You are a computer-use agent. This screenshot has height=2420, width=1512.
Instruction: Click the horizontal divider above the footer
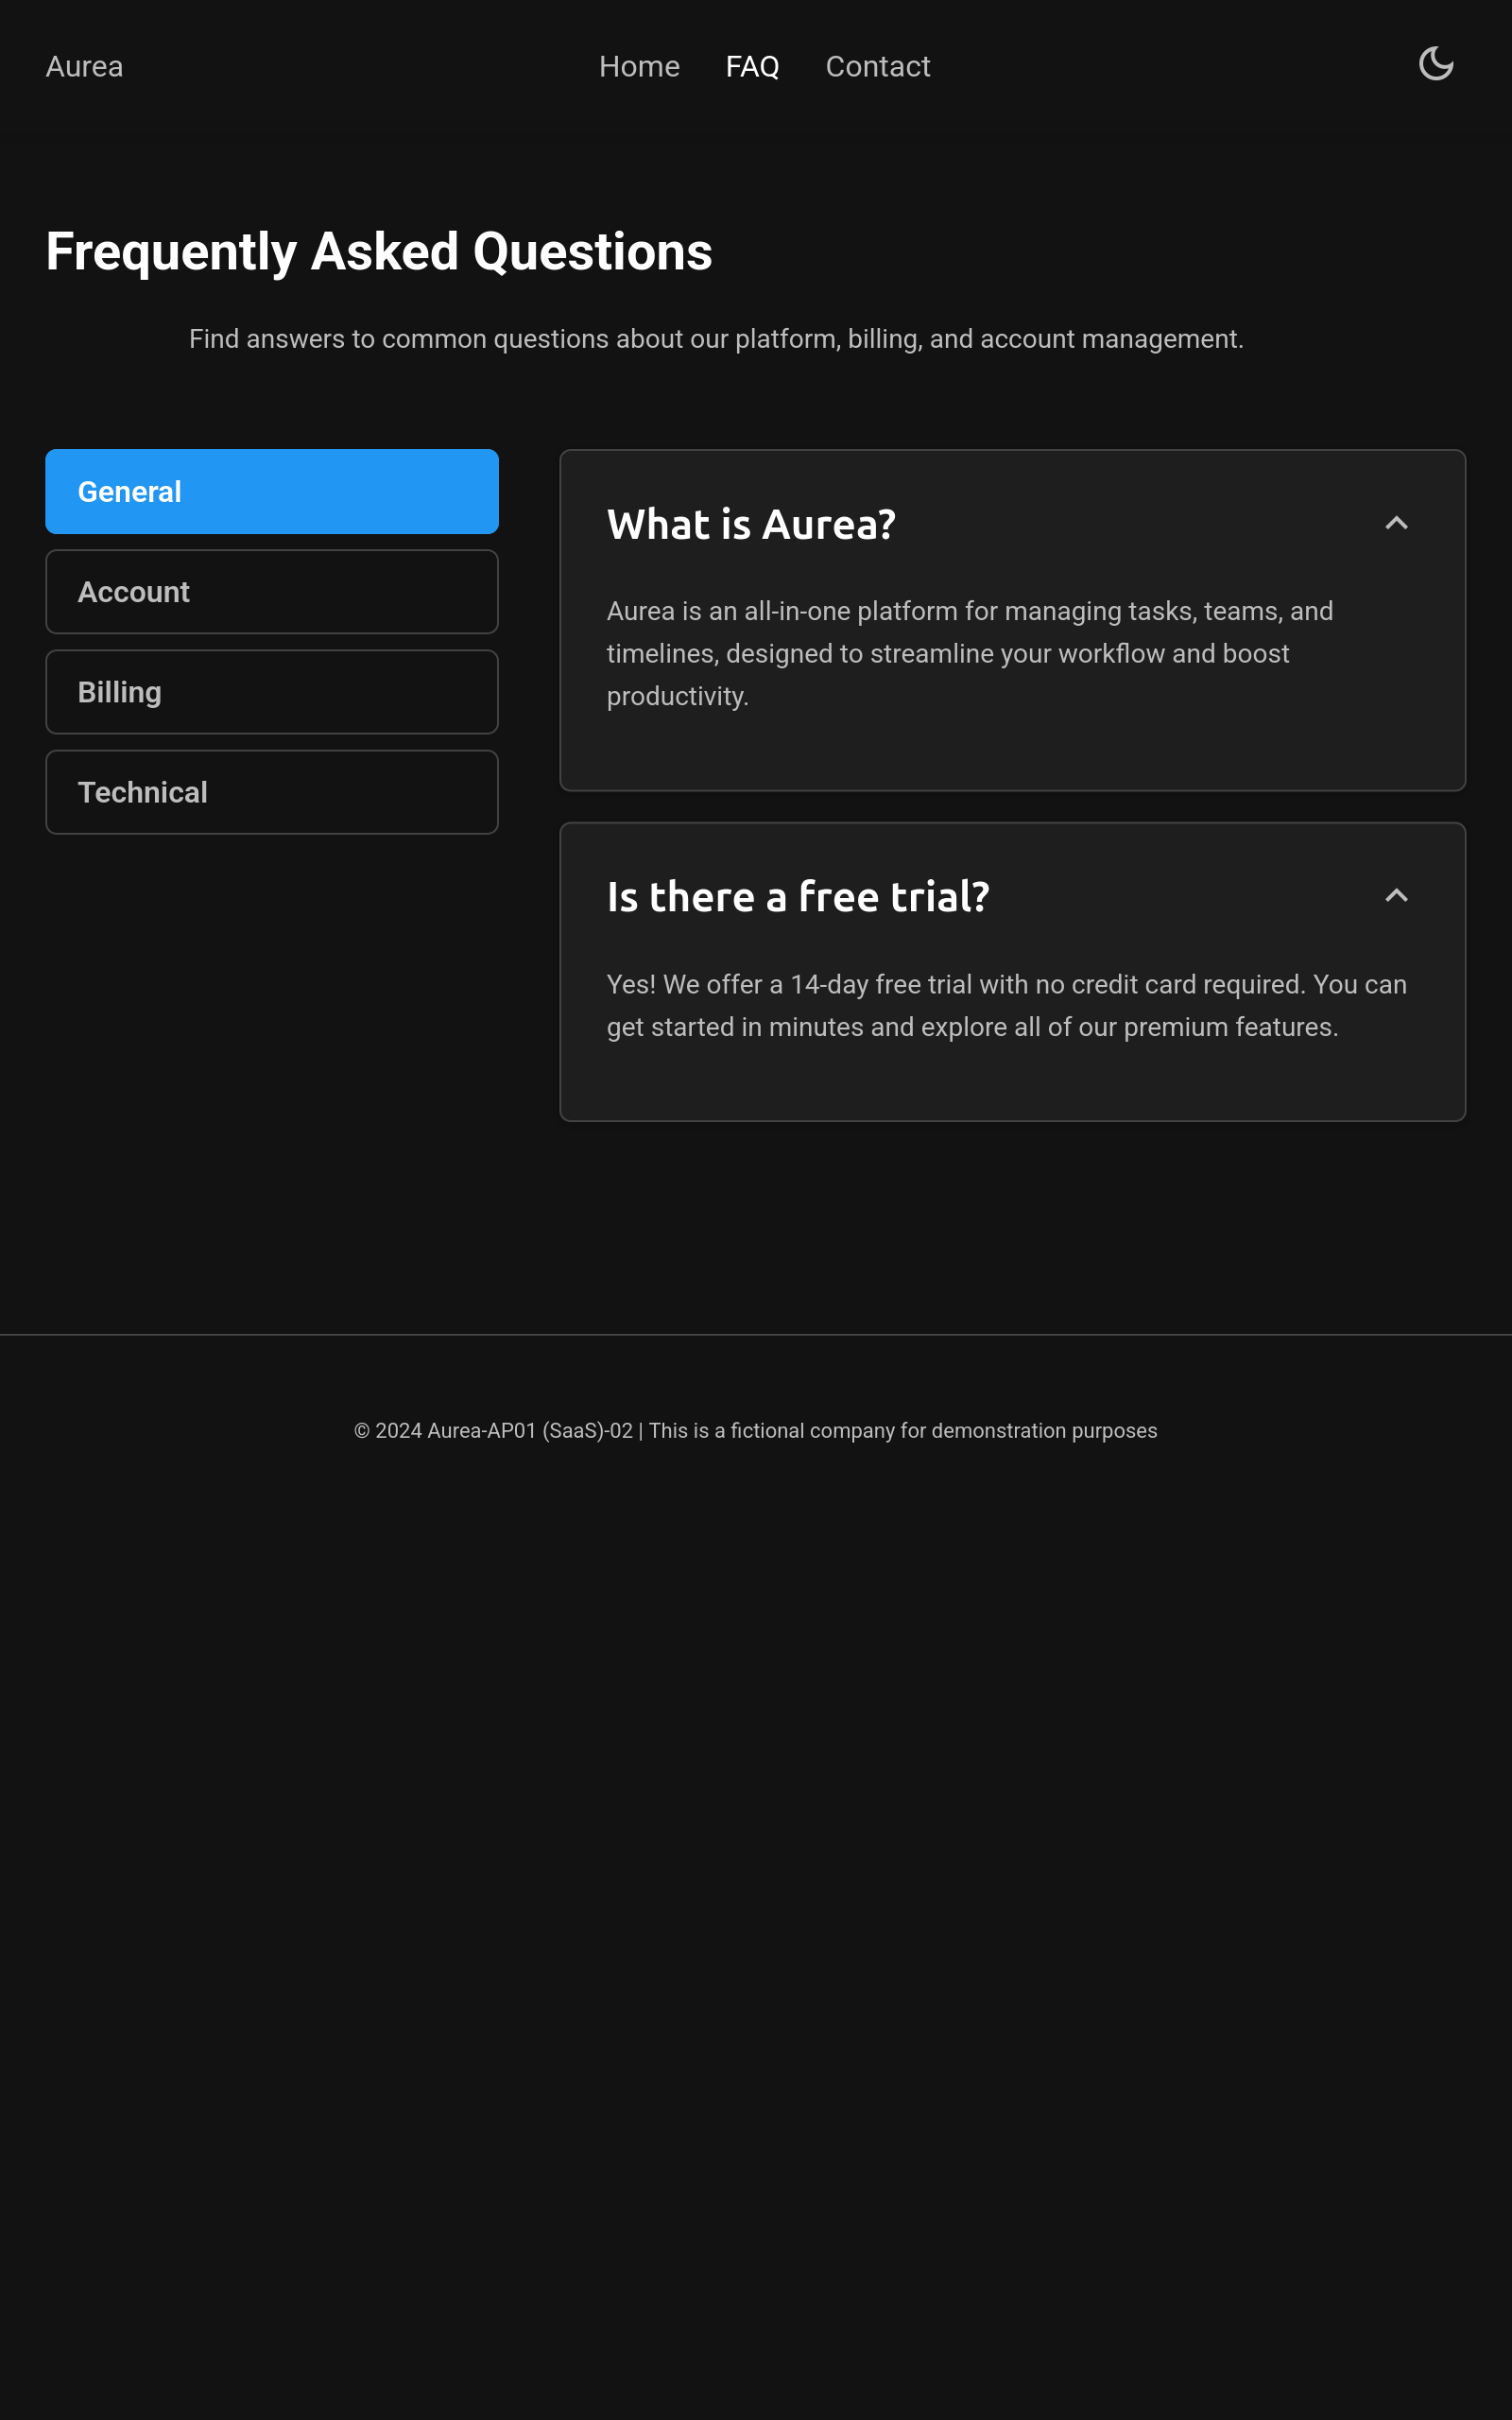coord(756,1335)
